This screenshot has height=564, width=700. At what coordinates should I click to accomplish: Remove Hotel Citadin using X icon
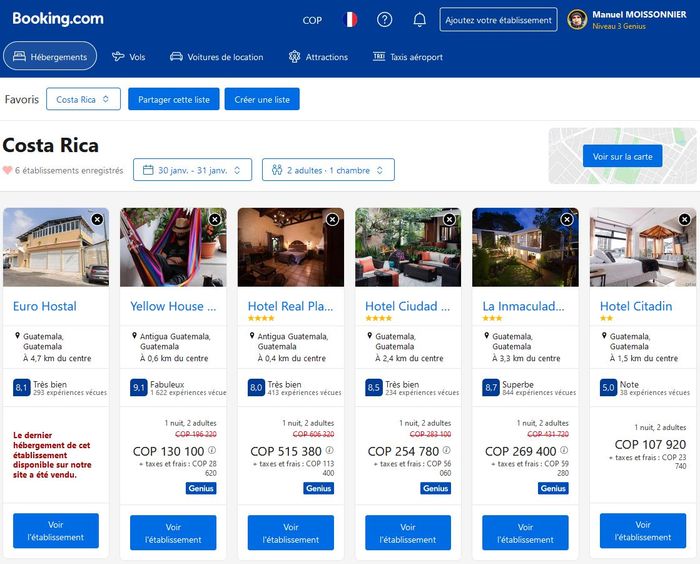685,219
